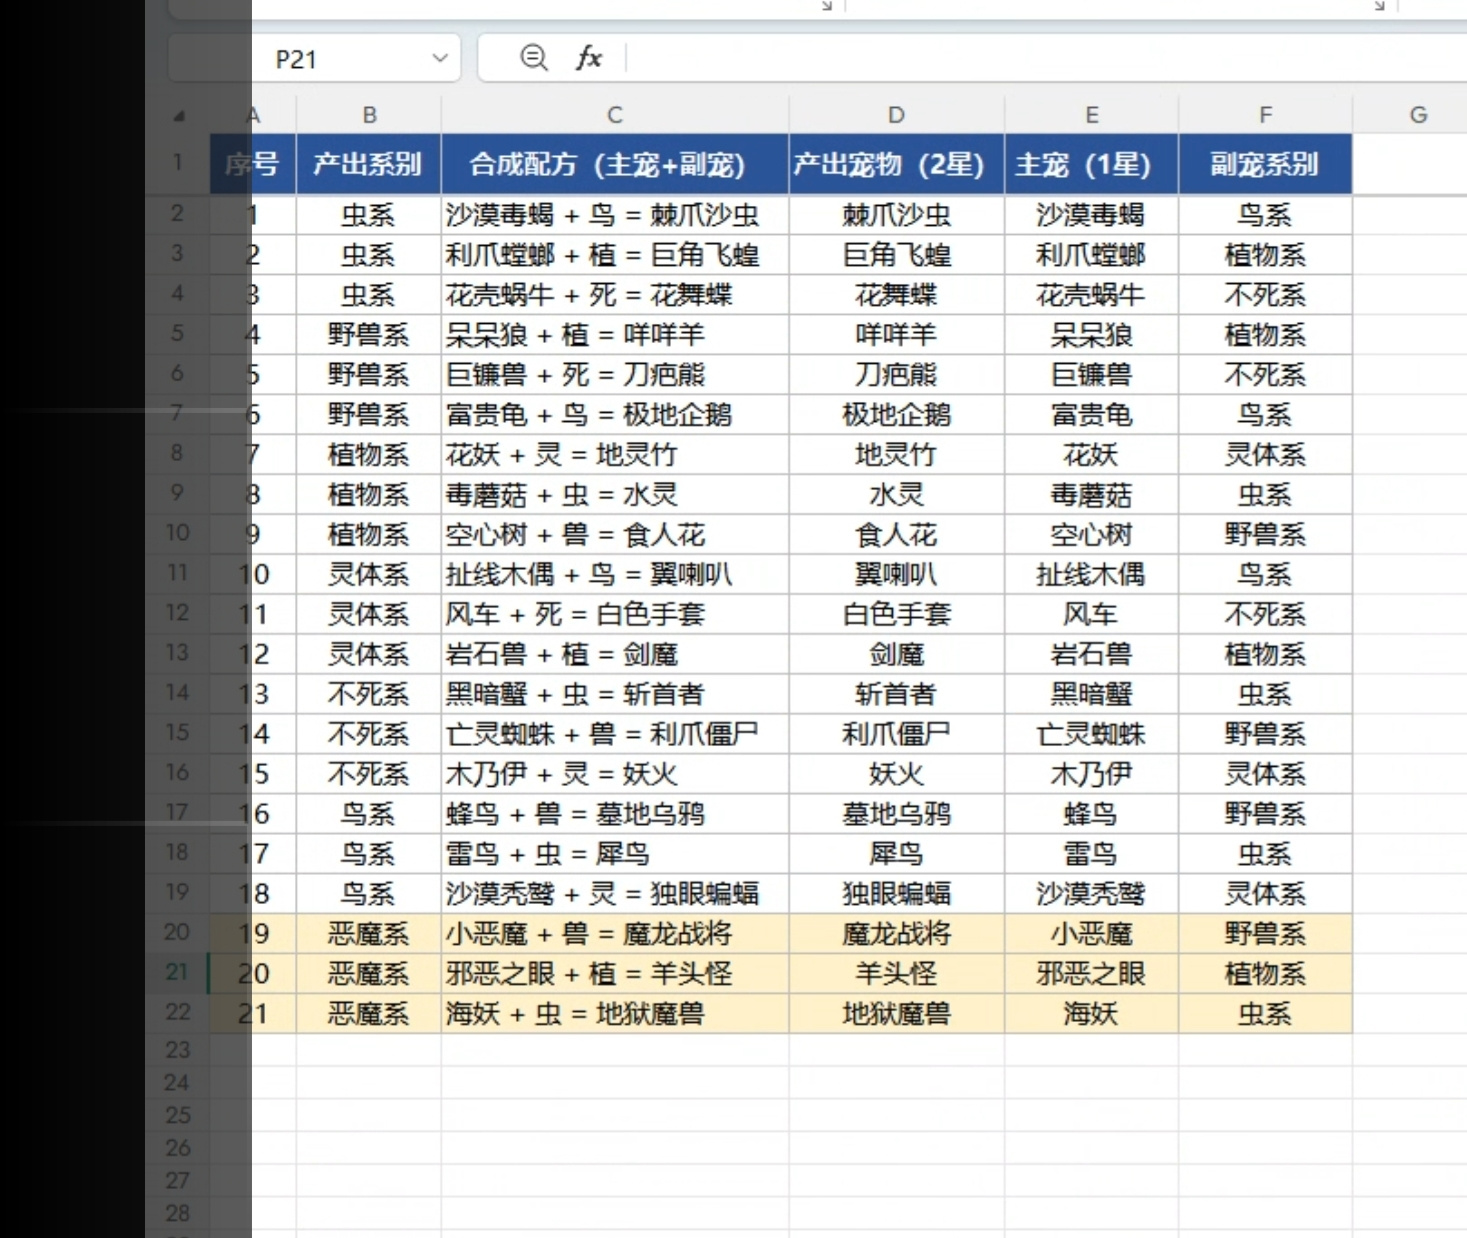Select column F header
1467x1238 pixels.
coord(1265,115)
